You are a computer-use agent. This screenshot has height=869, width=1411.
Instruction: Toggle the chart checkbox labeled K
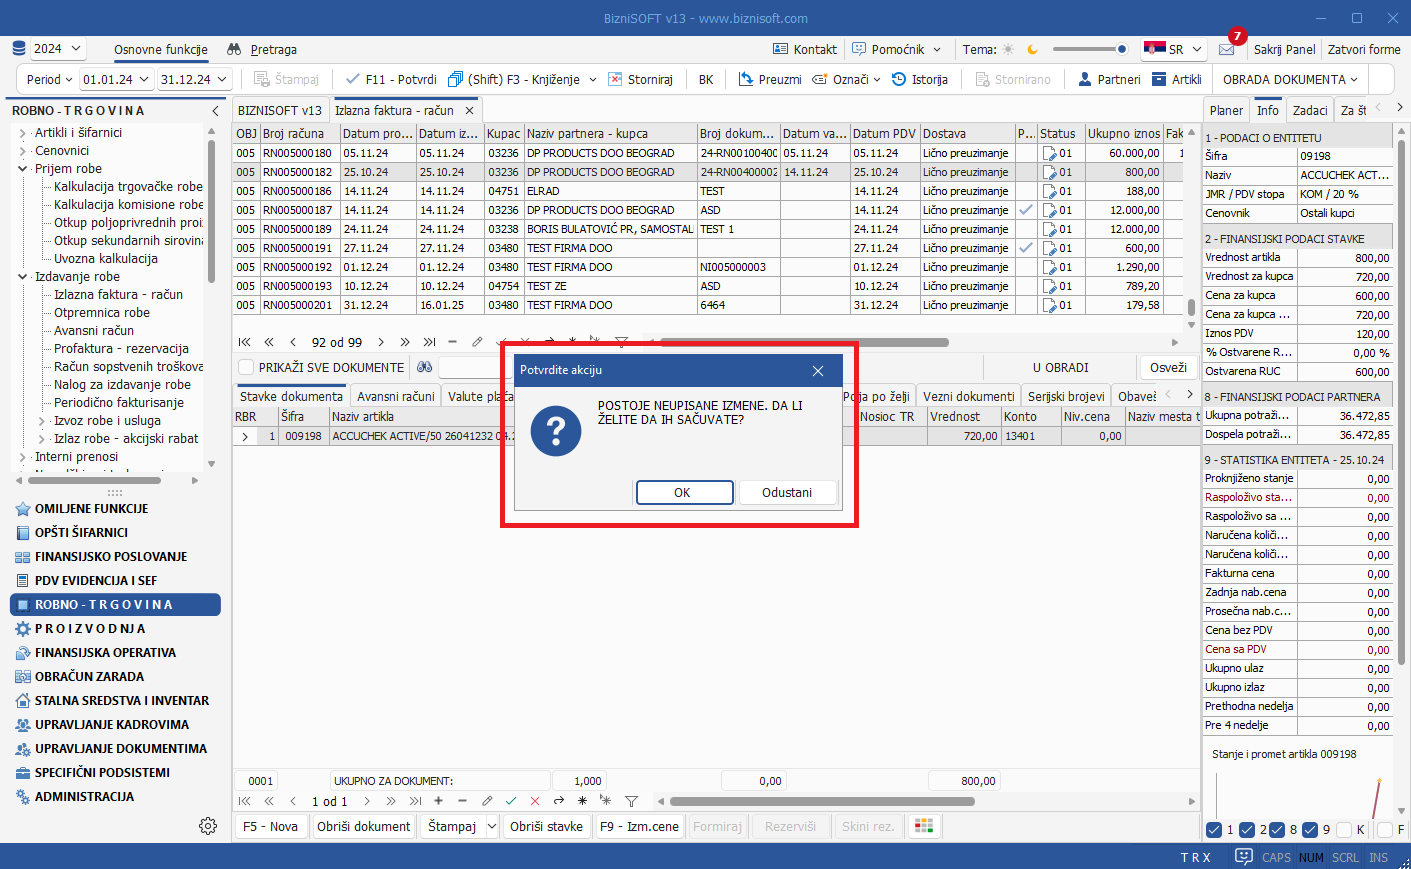pyautogui.click(x=1344, y=829)
